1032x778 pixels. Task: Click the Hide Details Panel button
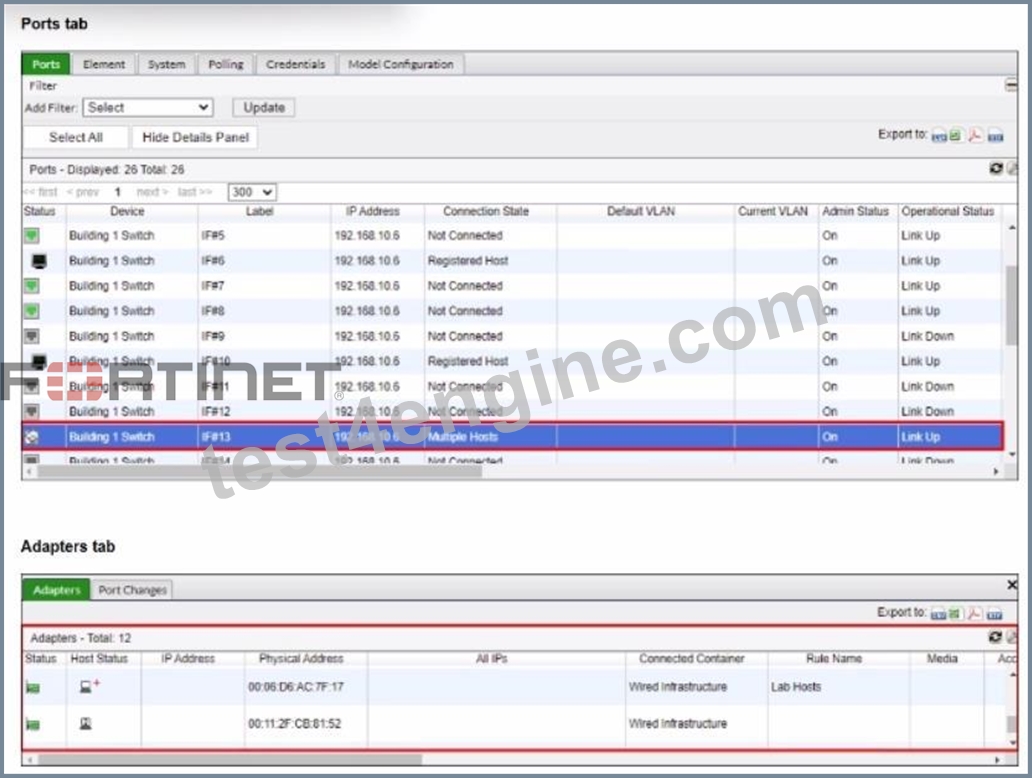[x=195, y=137]
